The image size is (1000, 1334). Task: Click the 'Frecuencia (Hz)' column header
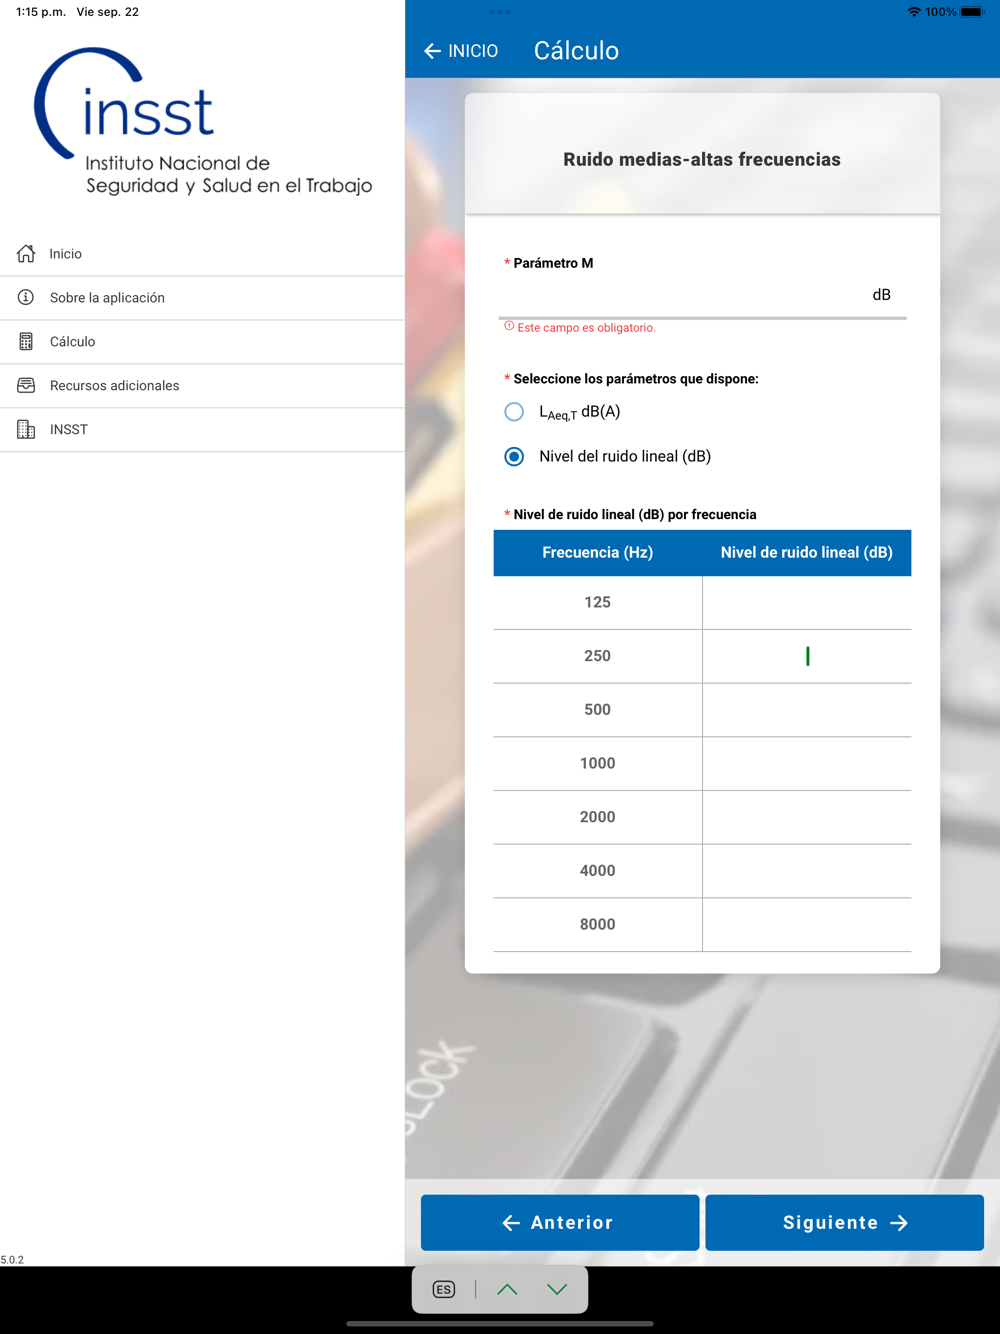(598, 553)
